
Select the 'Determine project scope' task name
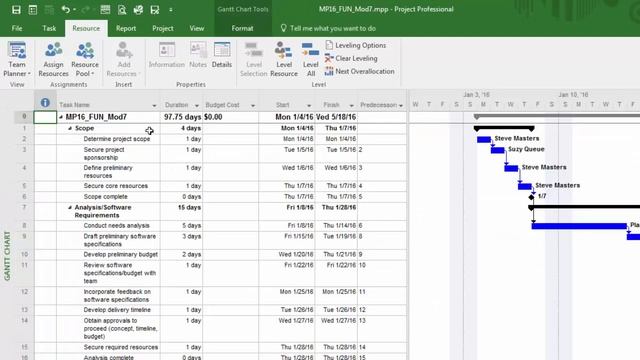(117, 139)
